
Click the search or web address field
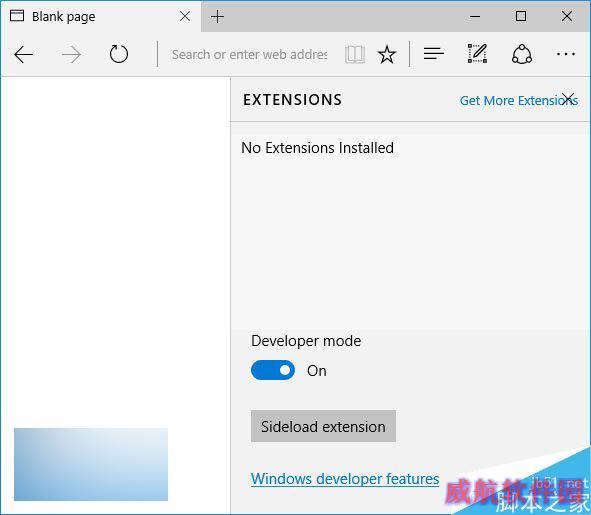[x=249, y=55]
